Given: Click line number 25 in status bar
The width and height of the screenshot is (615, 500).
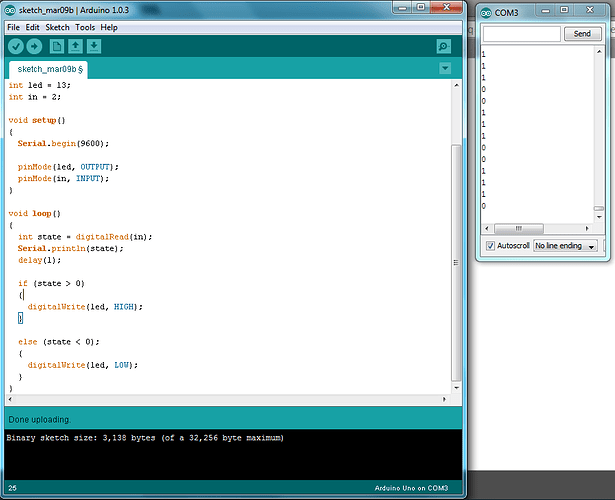Looking at the screenshot, I should click(13, 488).
